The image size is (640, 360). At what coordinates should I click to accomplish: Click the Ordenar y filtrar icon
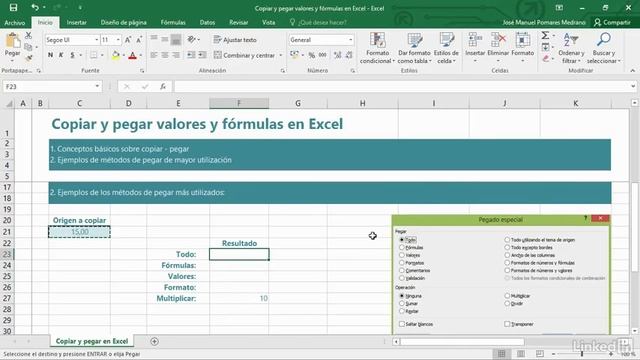tap(571, 40)
